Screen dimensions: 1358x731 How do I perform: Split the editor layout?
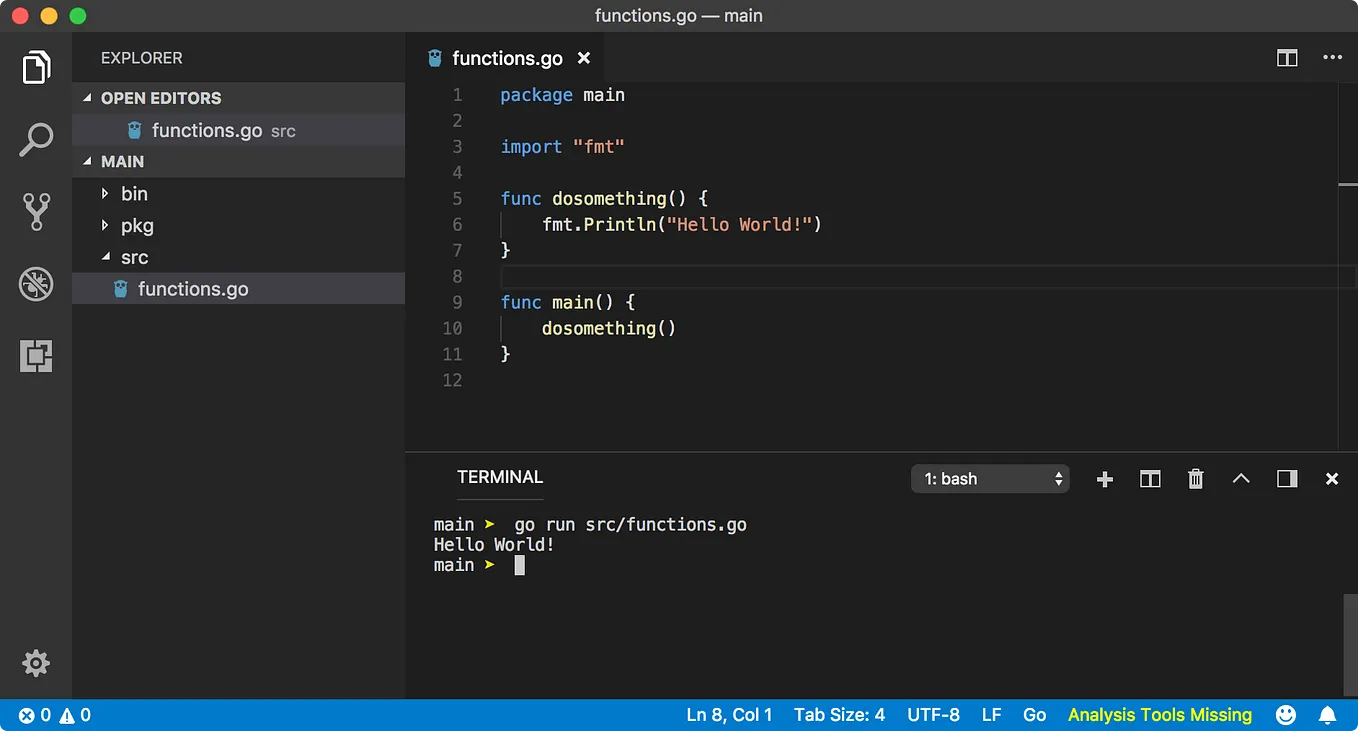[x=1287, y=58]
